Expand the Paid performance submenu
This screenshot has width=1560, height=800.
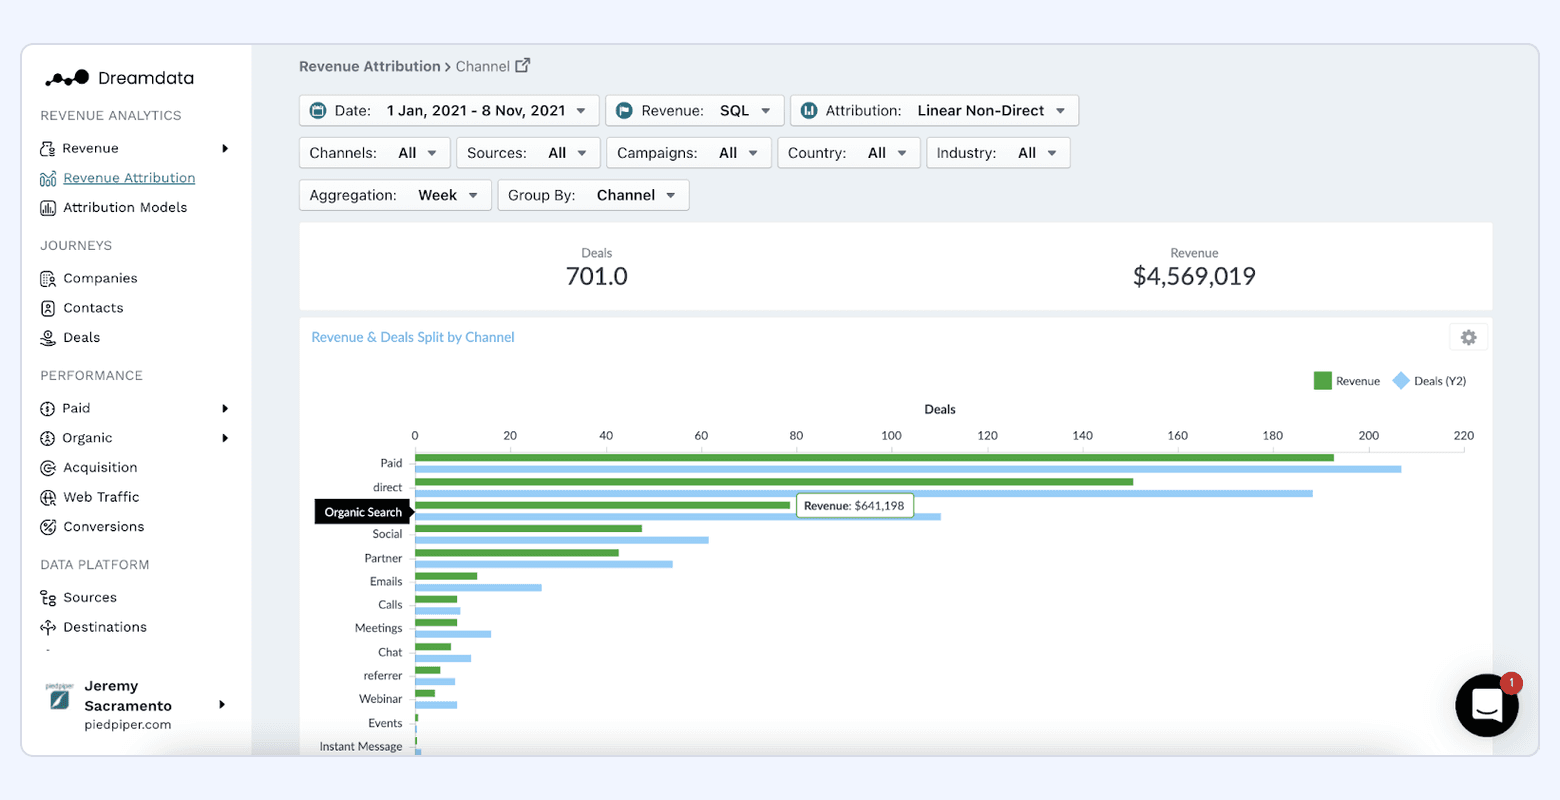click(224, 408)
